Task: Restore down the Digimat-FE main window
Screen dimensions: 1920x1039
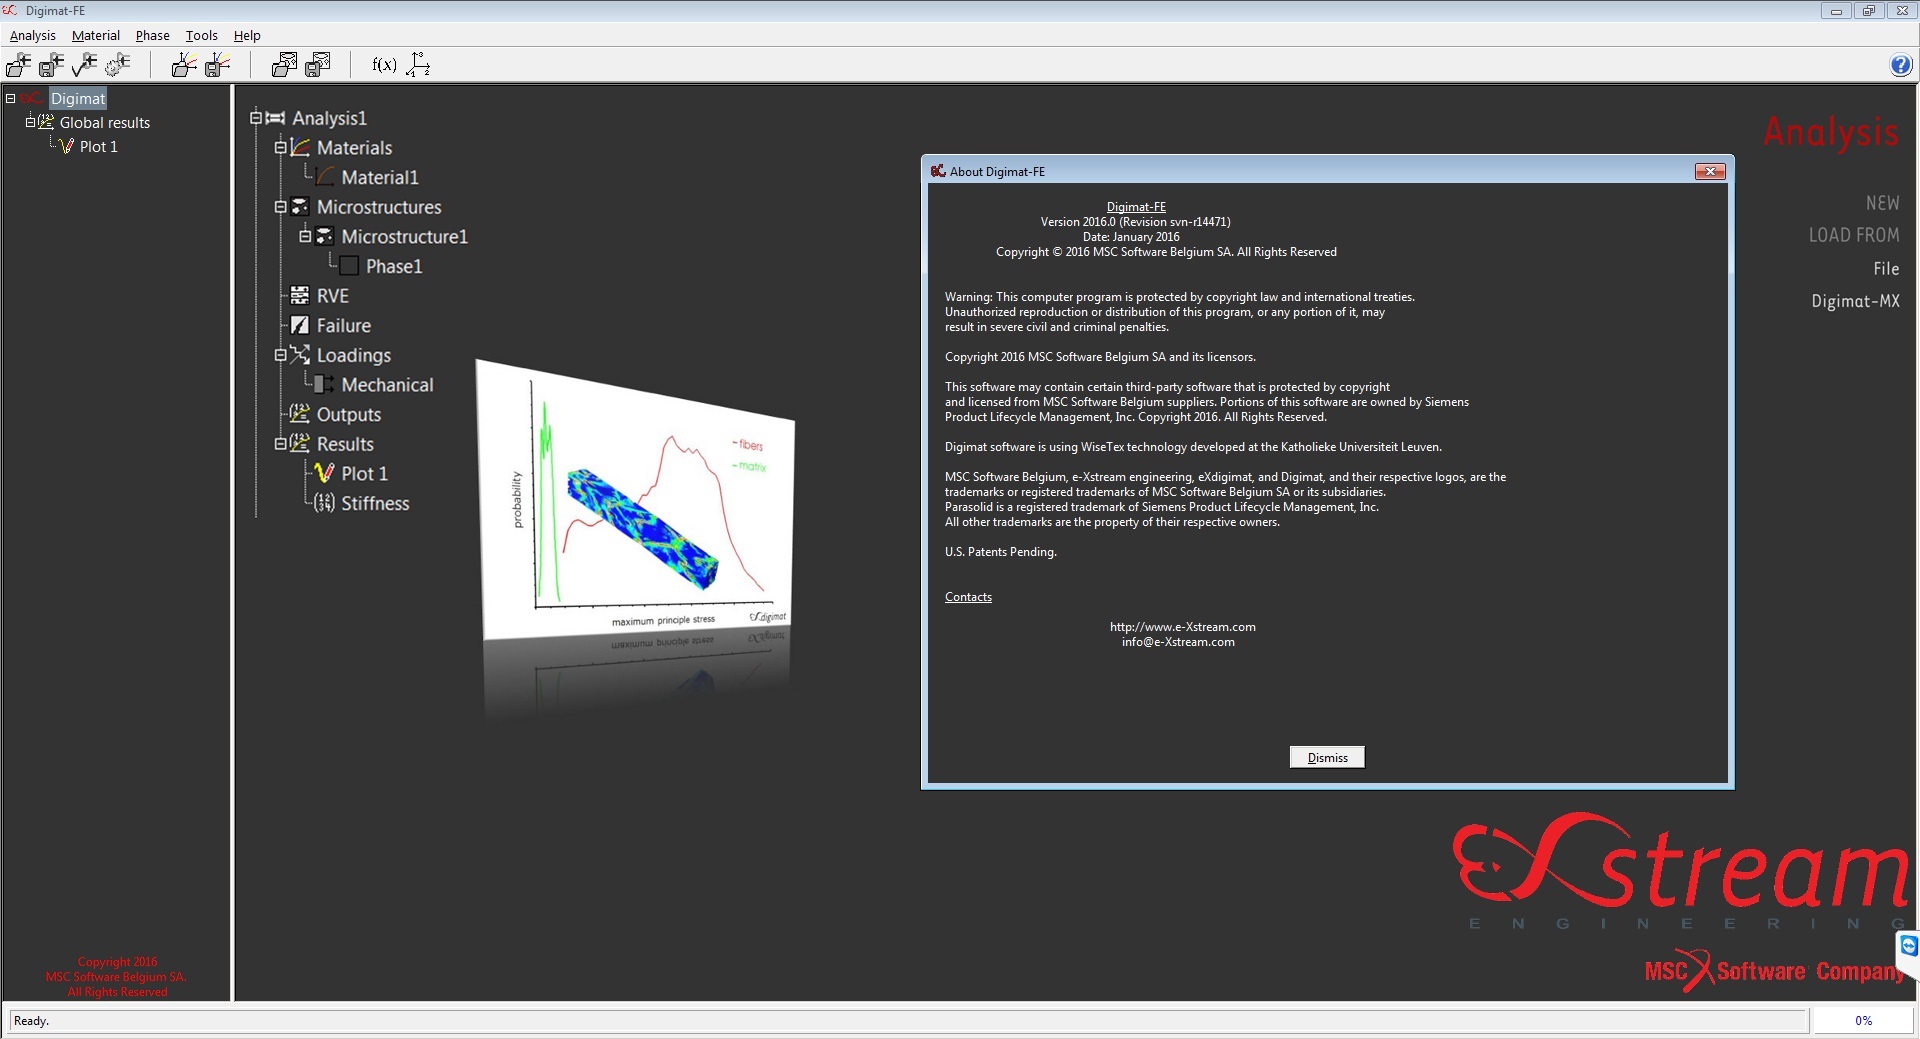Action: point(1868,11)
